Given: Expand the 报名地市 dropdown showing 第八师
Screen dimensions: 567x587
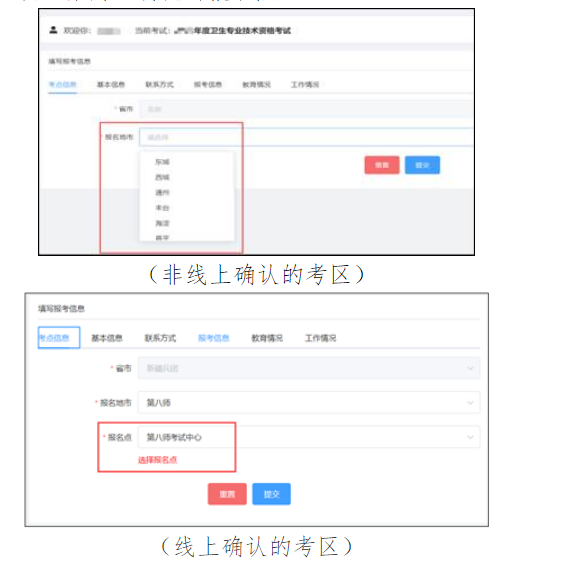Looking at the screenshot, I should 309,402.
